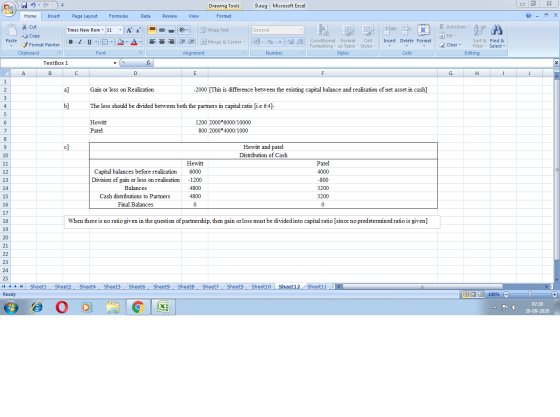Image resolution: width=560 pixels, height=417 pixels.
Task: Open Excel from the Windows taskbar
Action: point(163,307)
